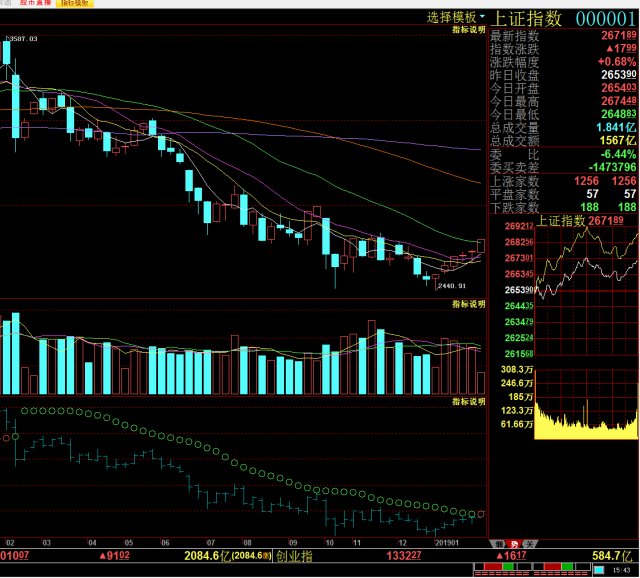This screenshot has width=640, height=578.
Task: Open the 选择模板 template dropdown
Action: 456,18
